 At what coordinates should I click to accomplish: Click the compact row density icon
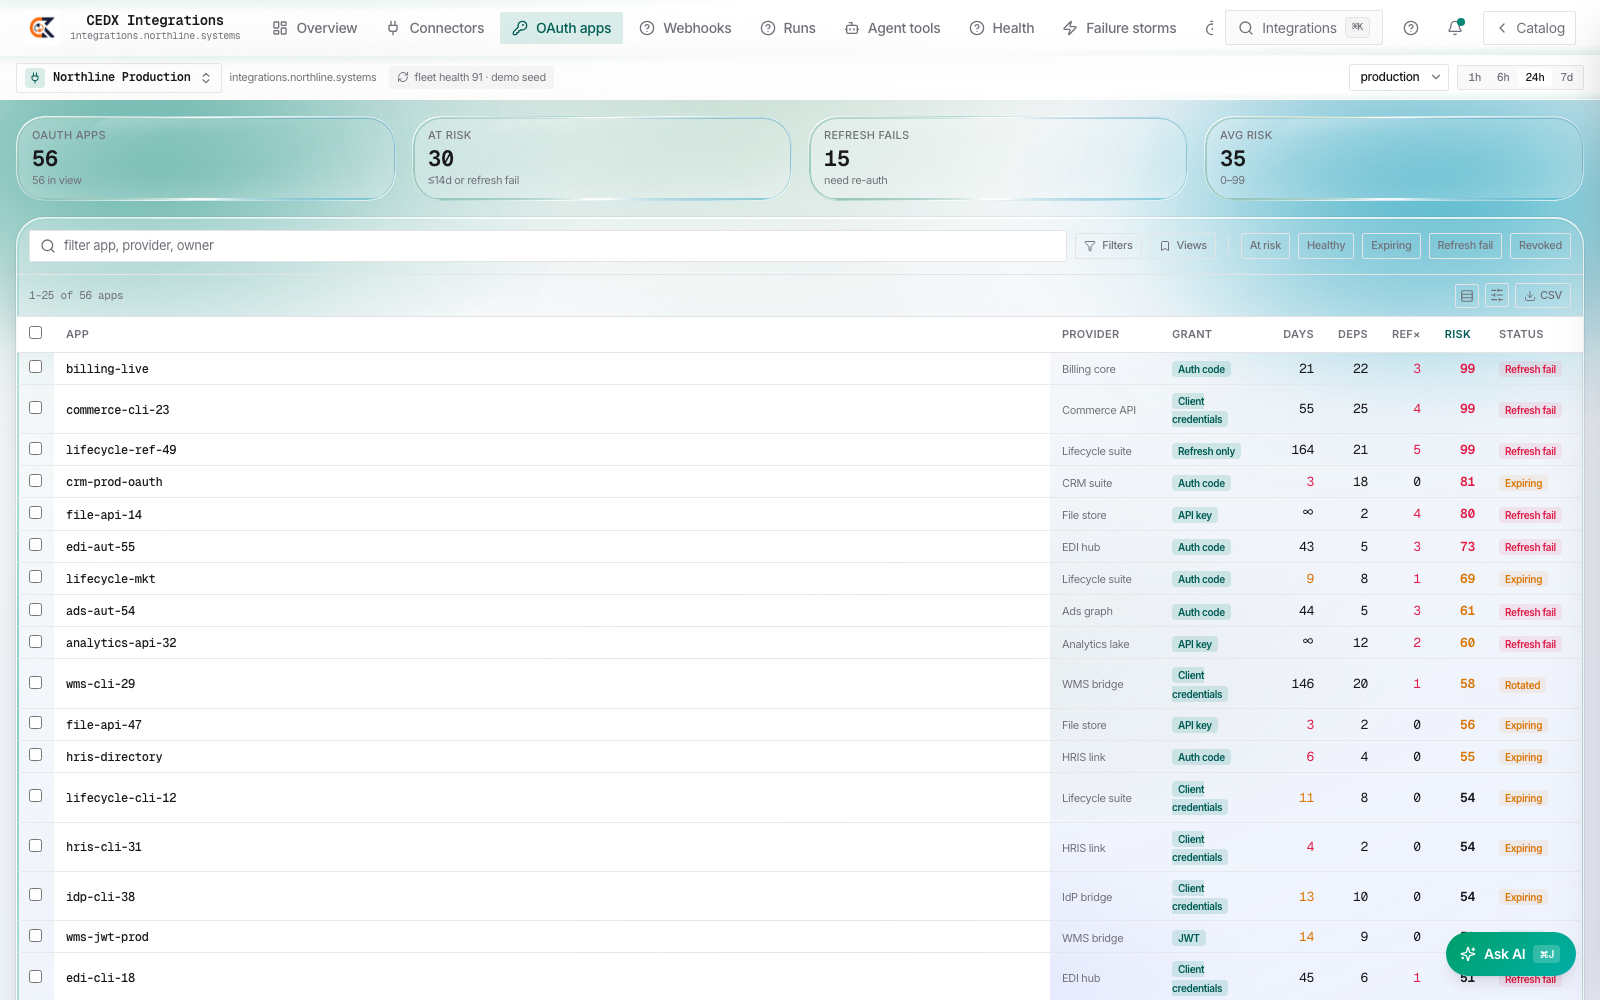1467,295
